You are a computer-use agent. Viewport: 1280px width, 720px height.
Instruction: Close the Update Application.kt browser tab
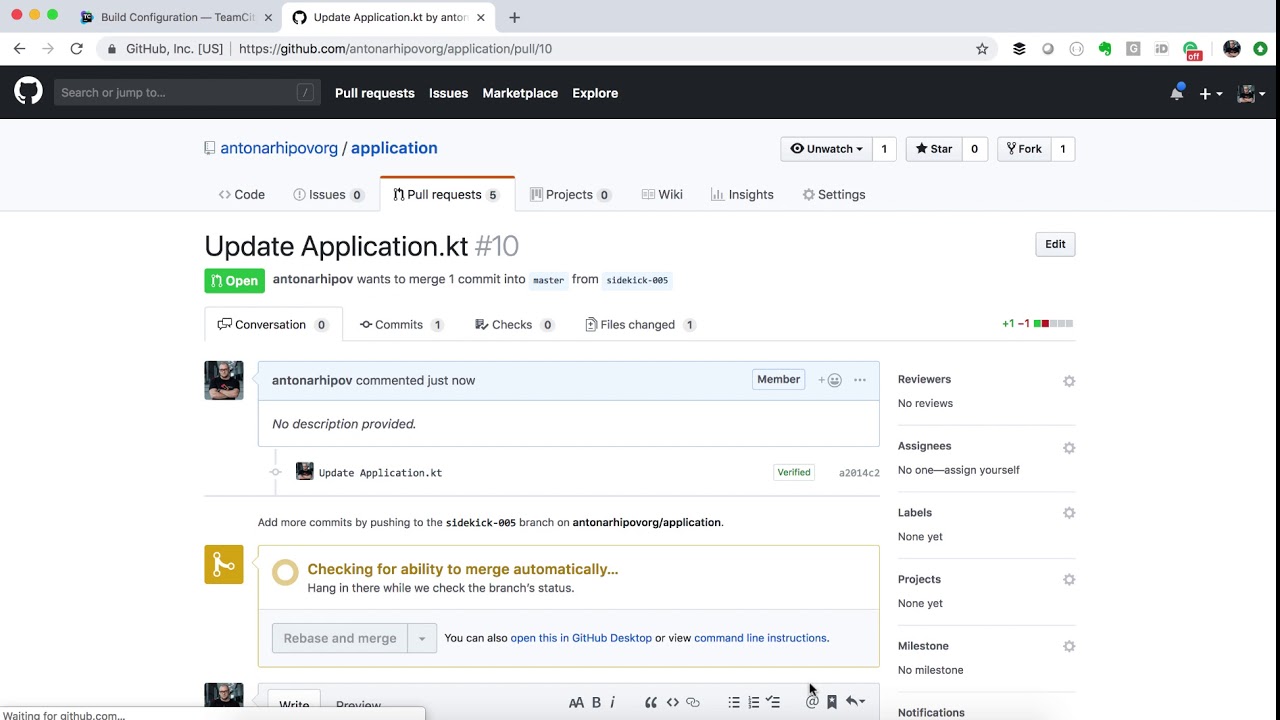tap(480, 17)
